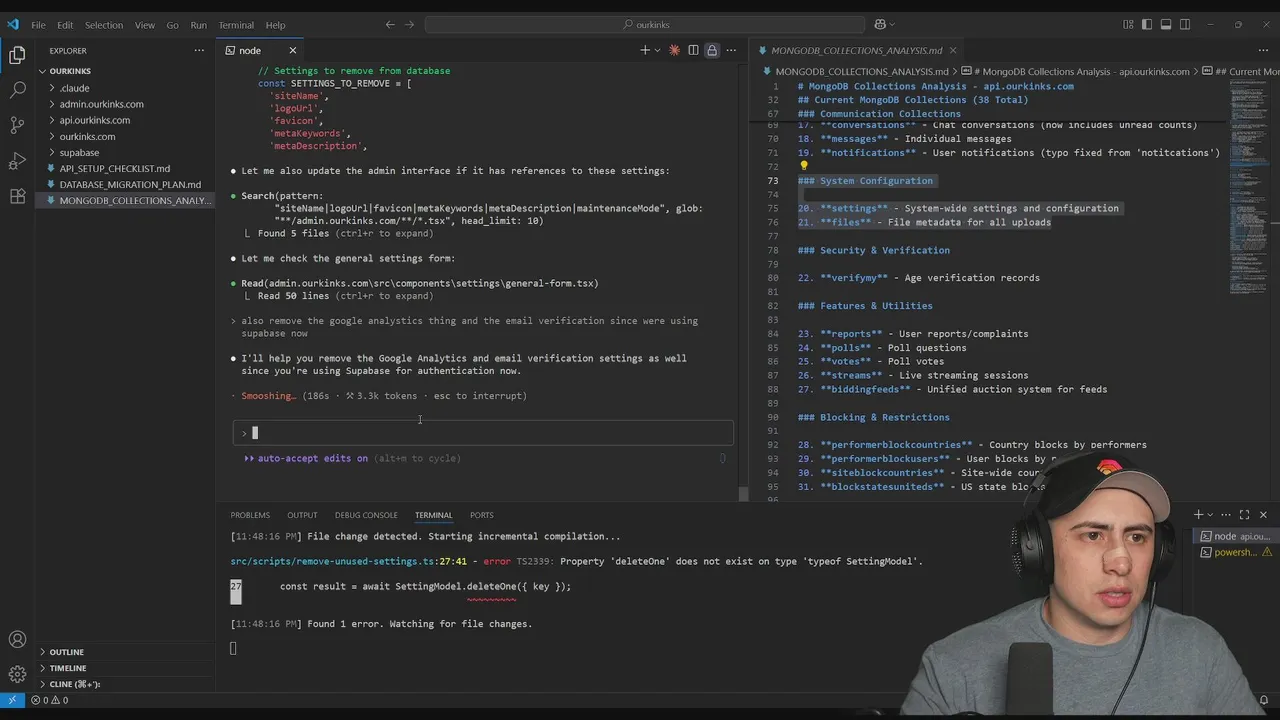
Task: Switch to the DEBUG CONSOLE tab
Action: click(366, 515)
